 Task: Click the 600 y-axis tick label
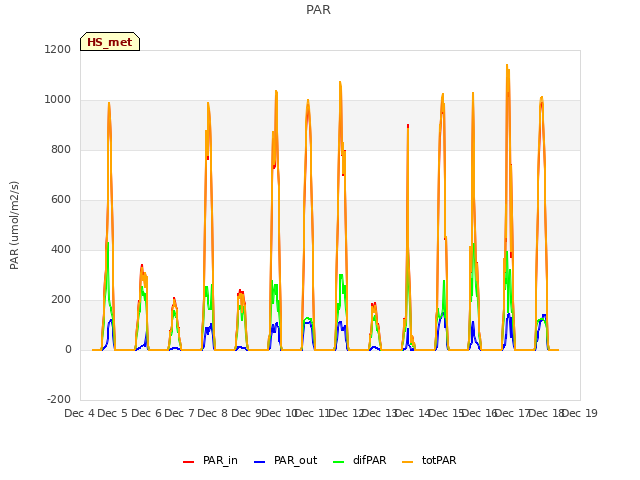pos(61,200)
